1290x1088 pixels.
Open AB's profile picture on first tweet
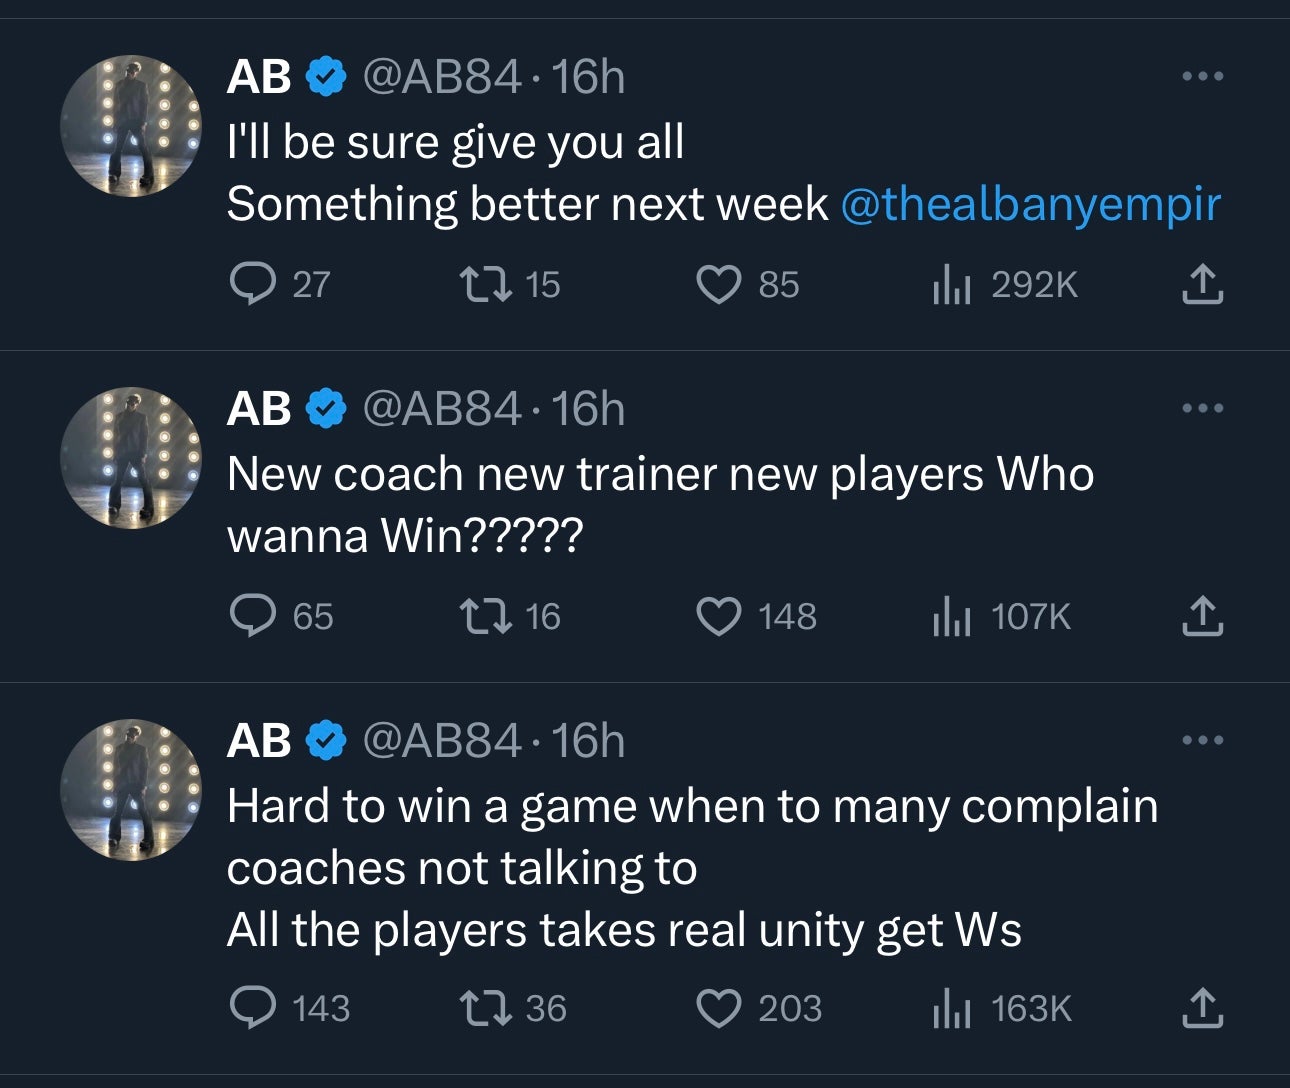[131, 126]
